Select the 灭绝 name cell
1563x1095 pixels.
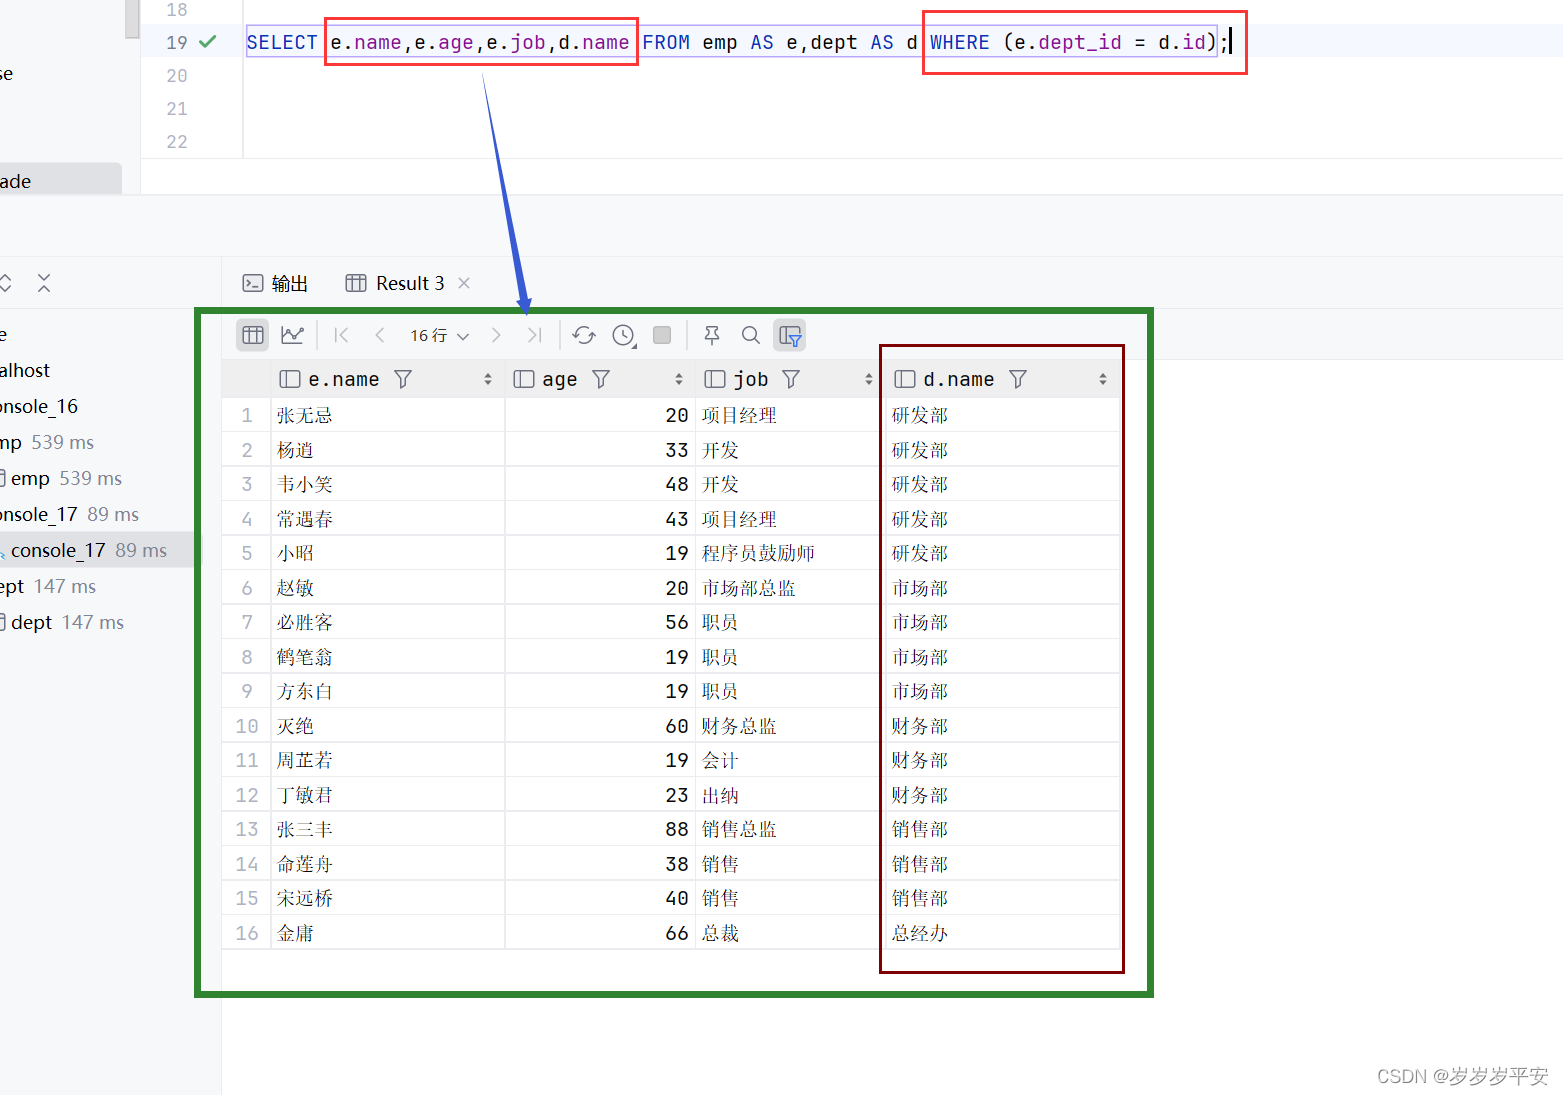[388, 726]
